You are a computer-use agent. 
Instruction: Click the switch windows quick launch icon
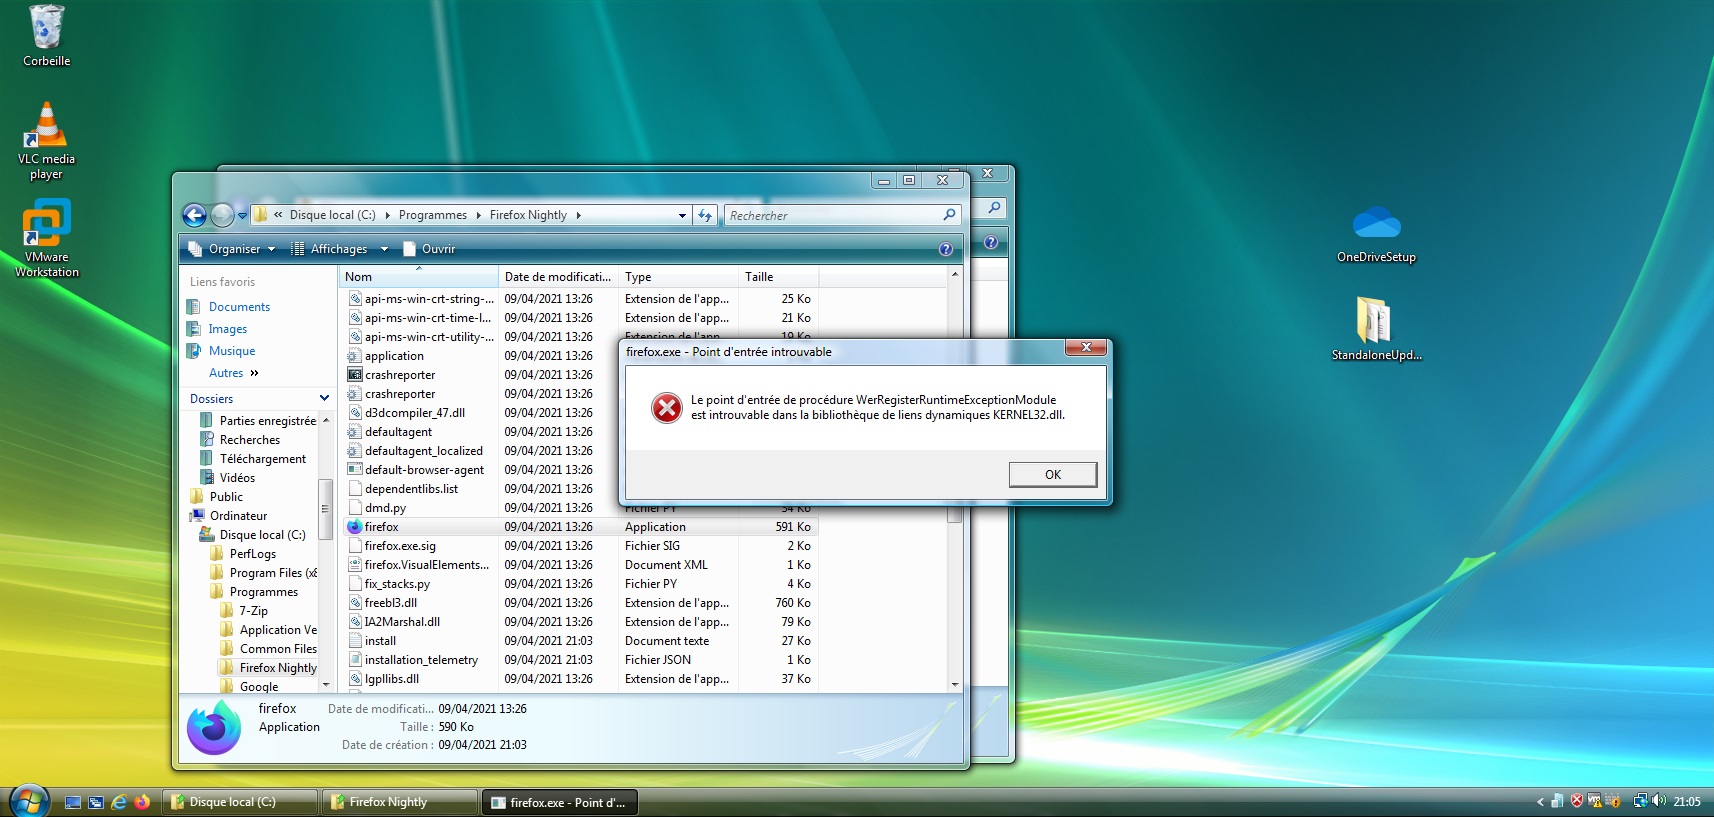pos(96,802)
